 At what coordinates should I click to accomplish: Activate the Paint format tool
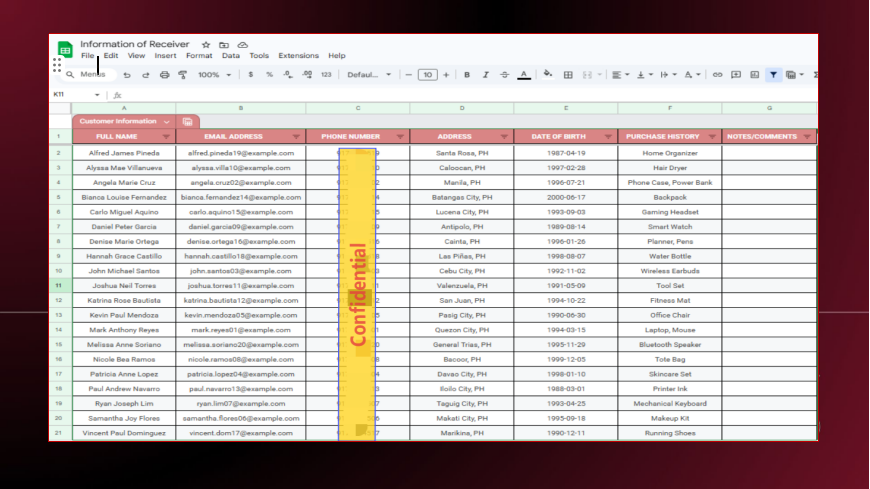click(x=183, y=75)
